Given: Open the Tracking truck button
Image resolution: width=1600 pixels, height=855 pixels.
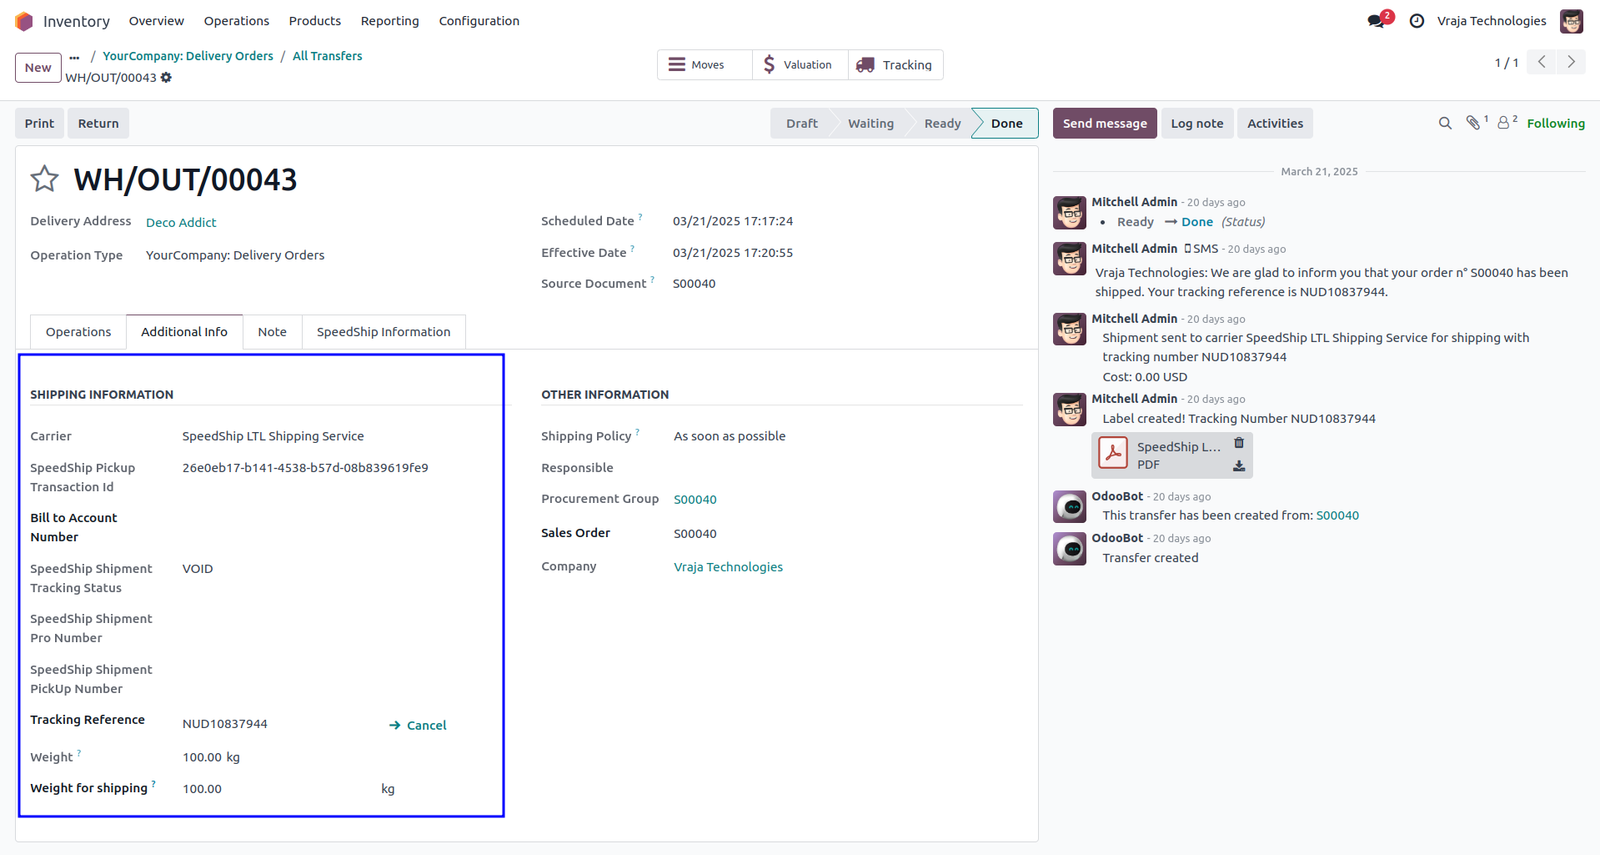Looking at the screenshot, I should point(895,65).
